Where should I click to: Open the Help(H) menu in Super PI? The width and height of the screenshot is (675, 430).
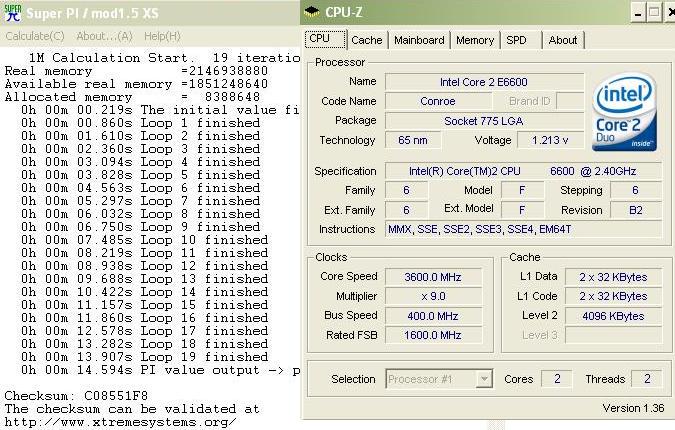162,36
